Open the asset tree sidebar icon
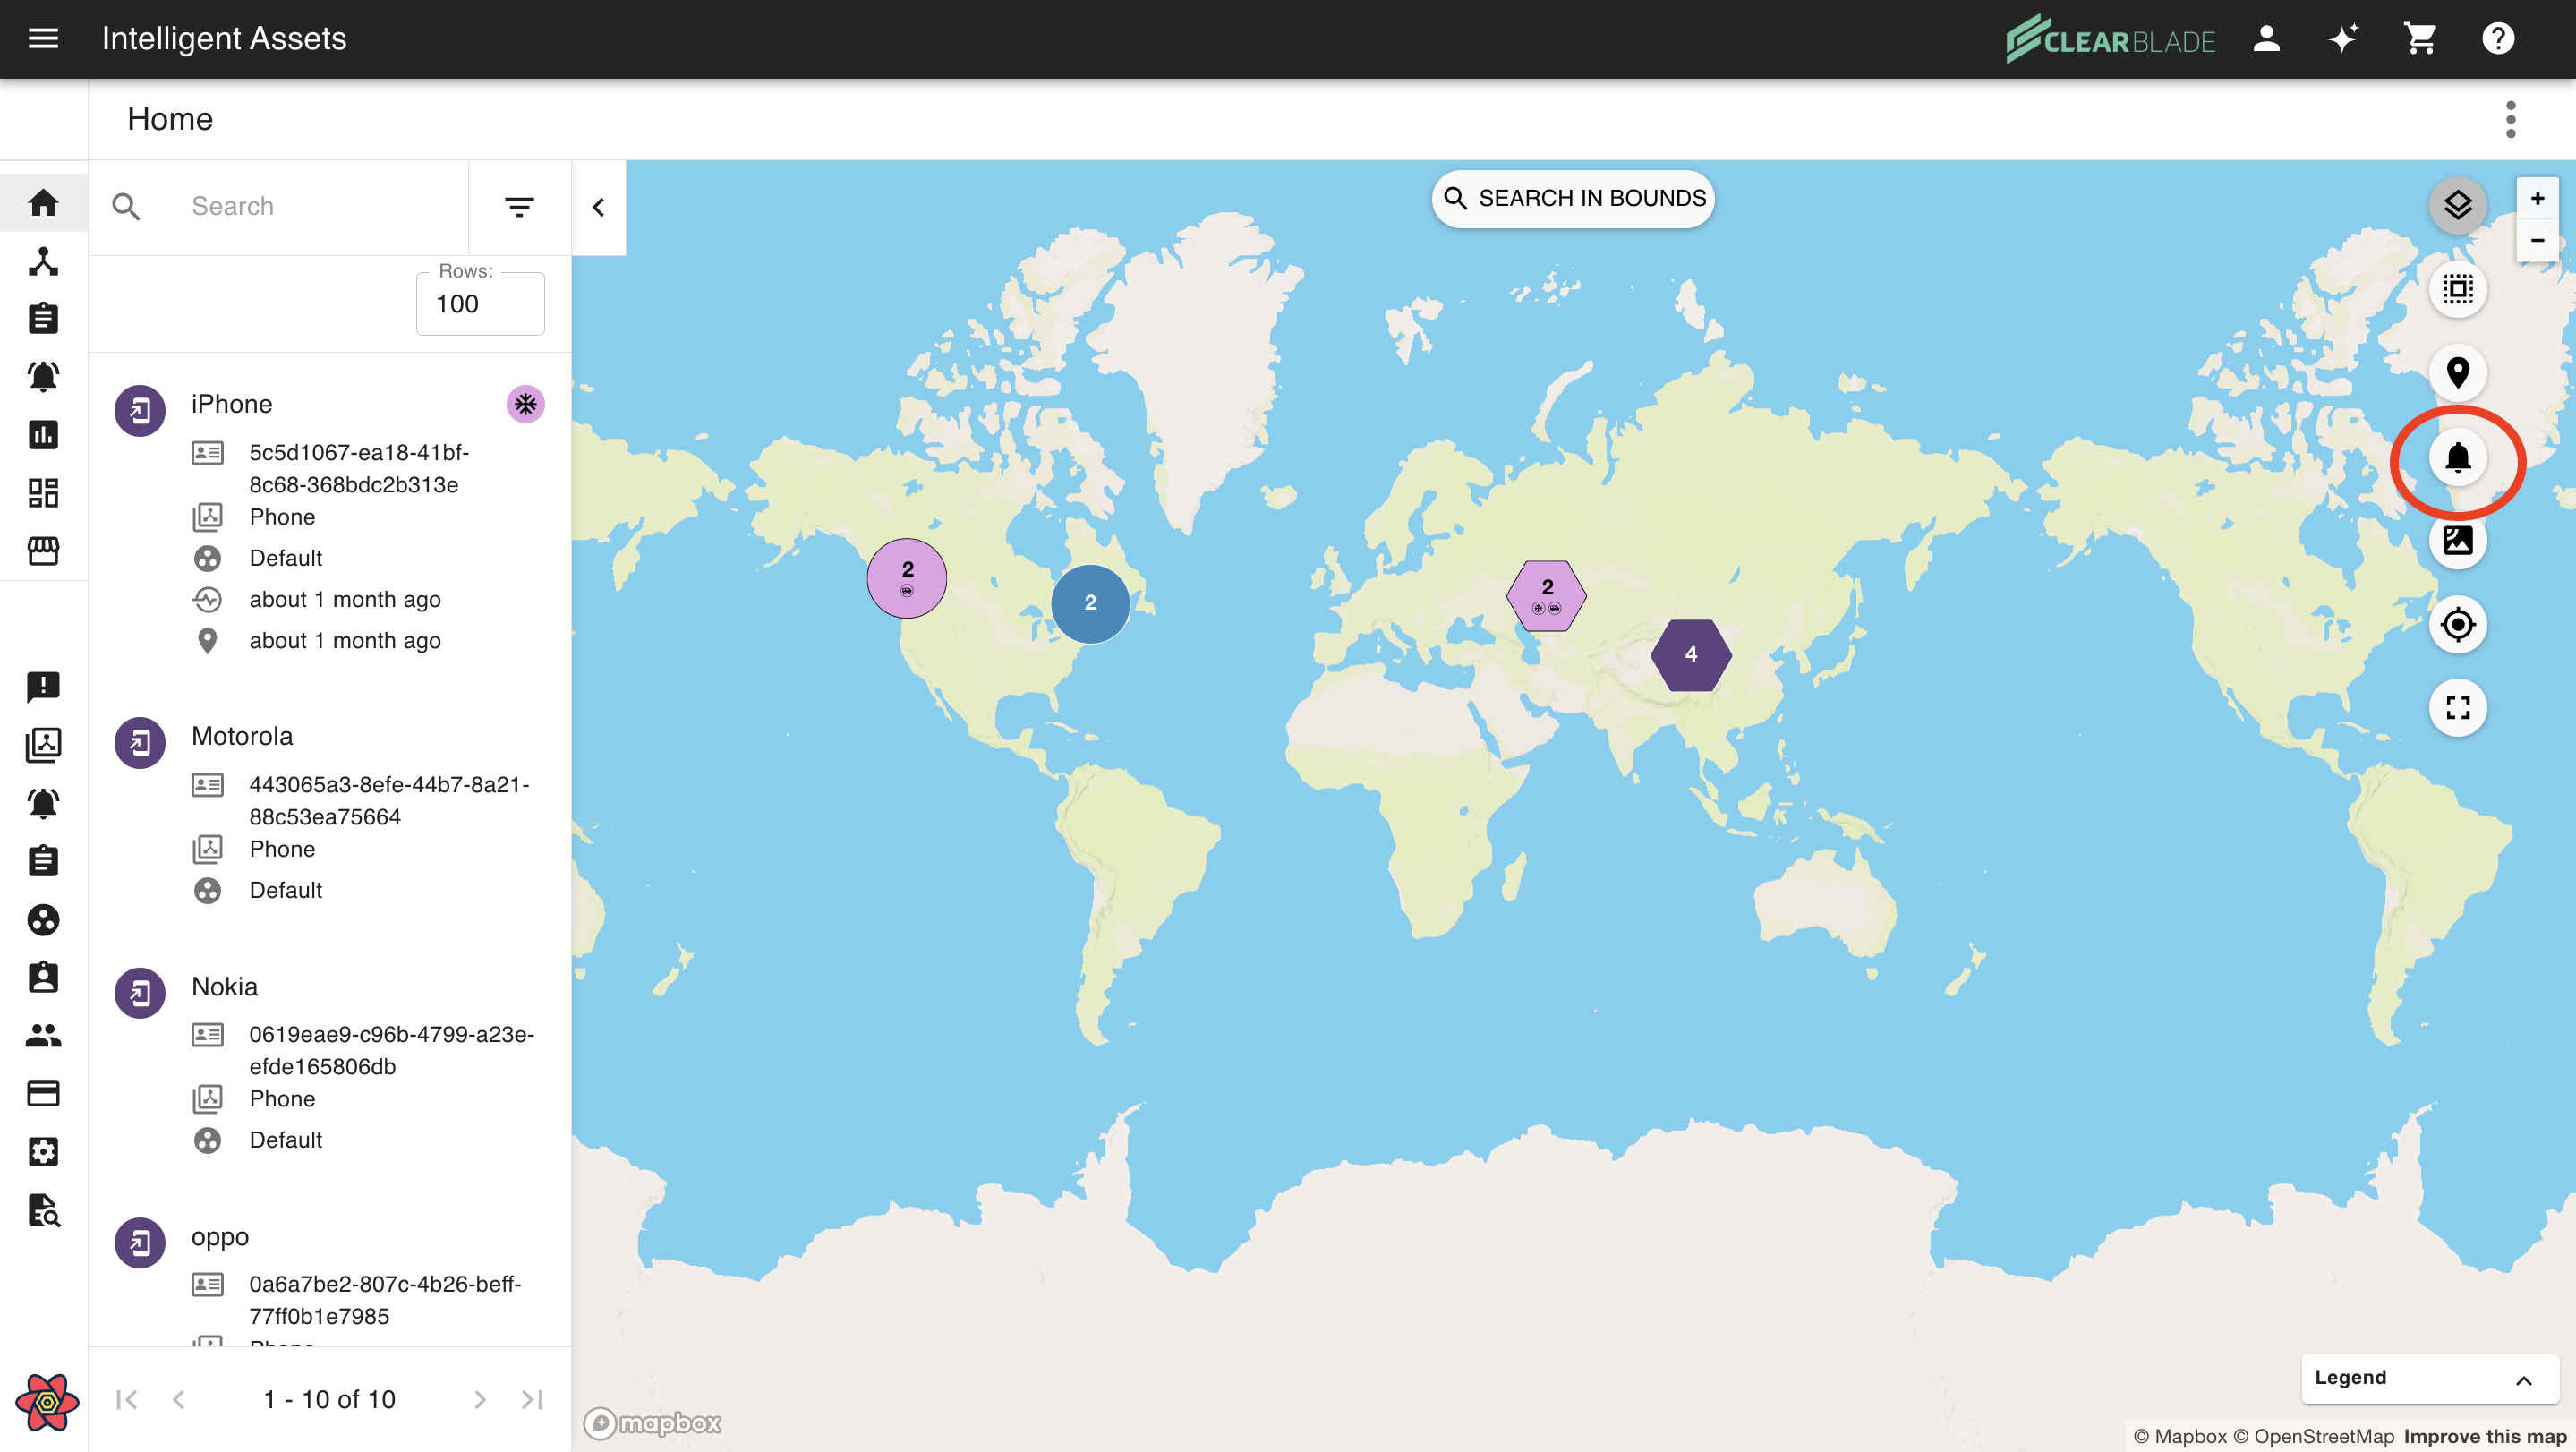Viewport: 2576px width, 1452px height. click(x=43, y=262)
